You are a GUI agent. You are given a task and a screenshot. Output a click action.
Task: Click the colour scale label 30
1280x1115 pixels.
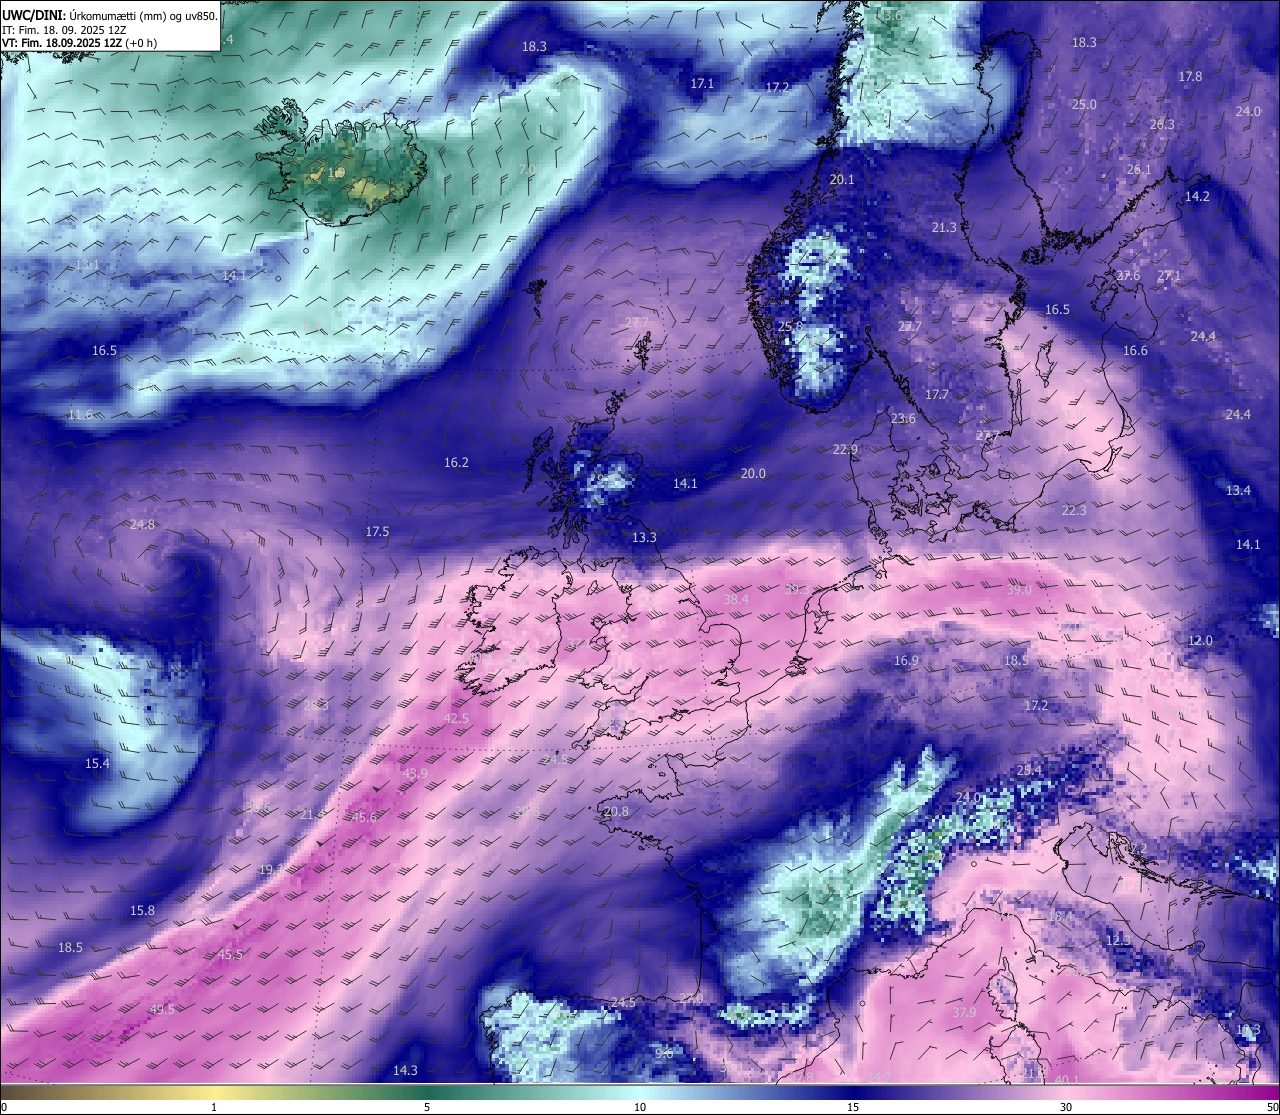(x=1066, y=1108)
